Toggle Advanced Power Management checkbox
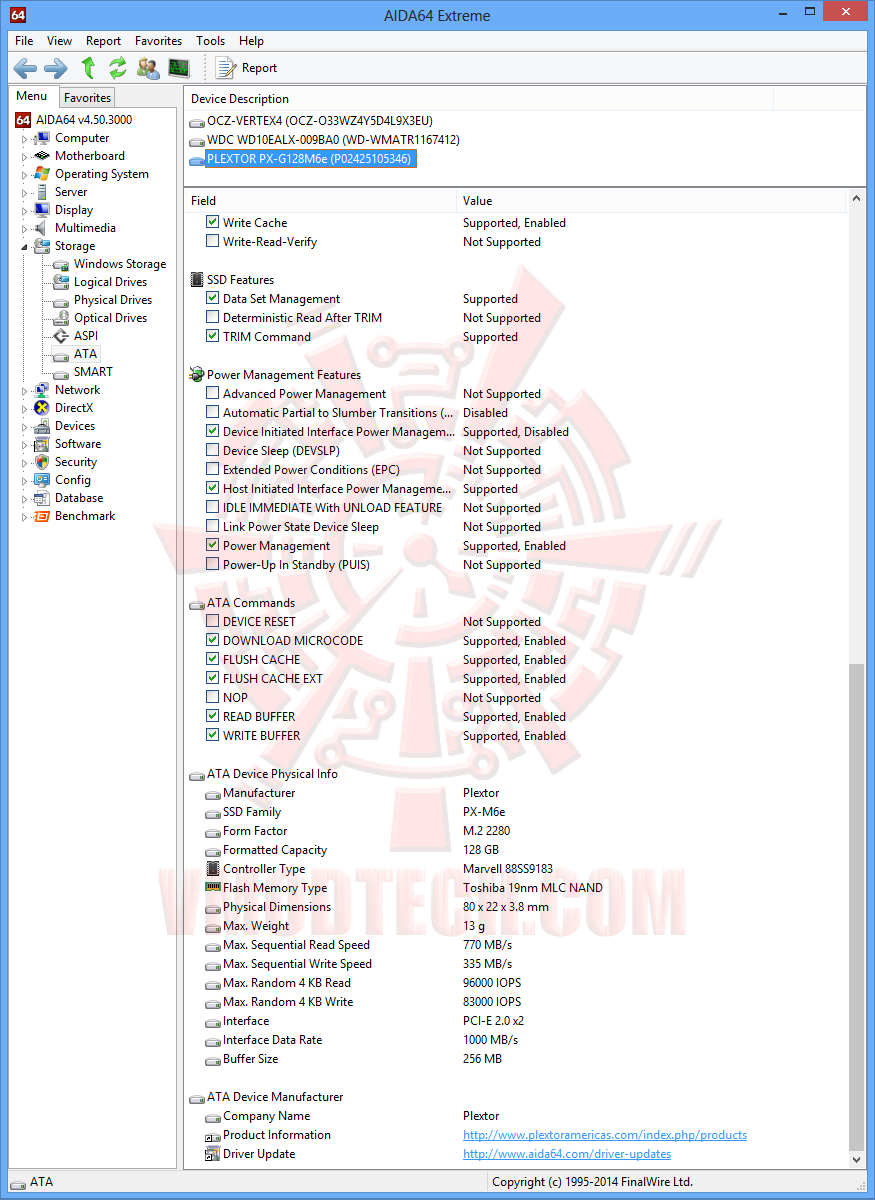 [212, 393]
